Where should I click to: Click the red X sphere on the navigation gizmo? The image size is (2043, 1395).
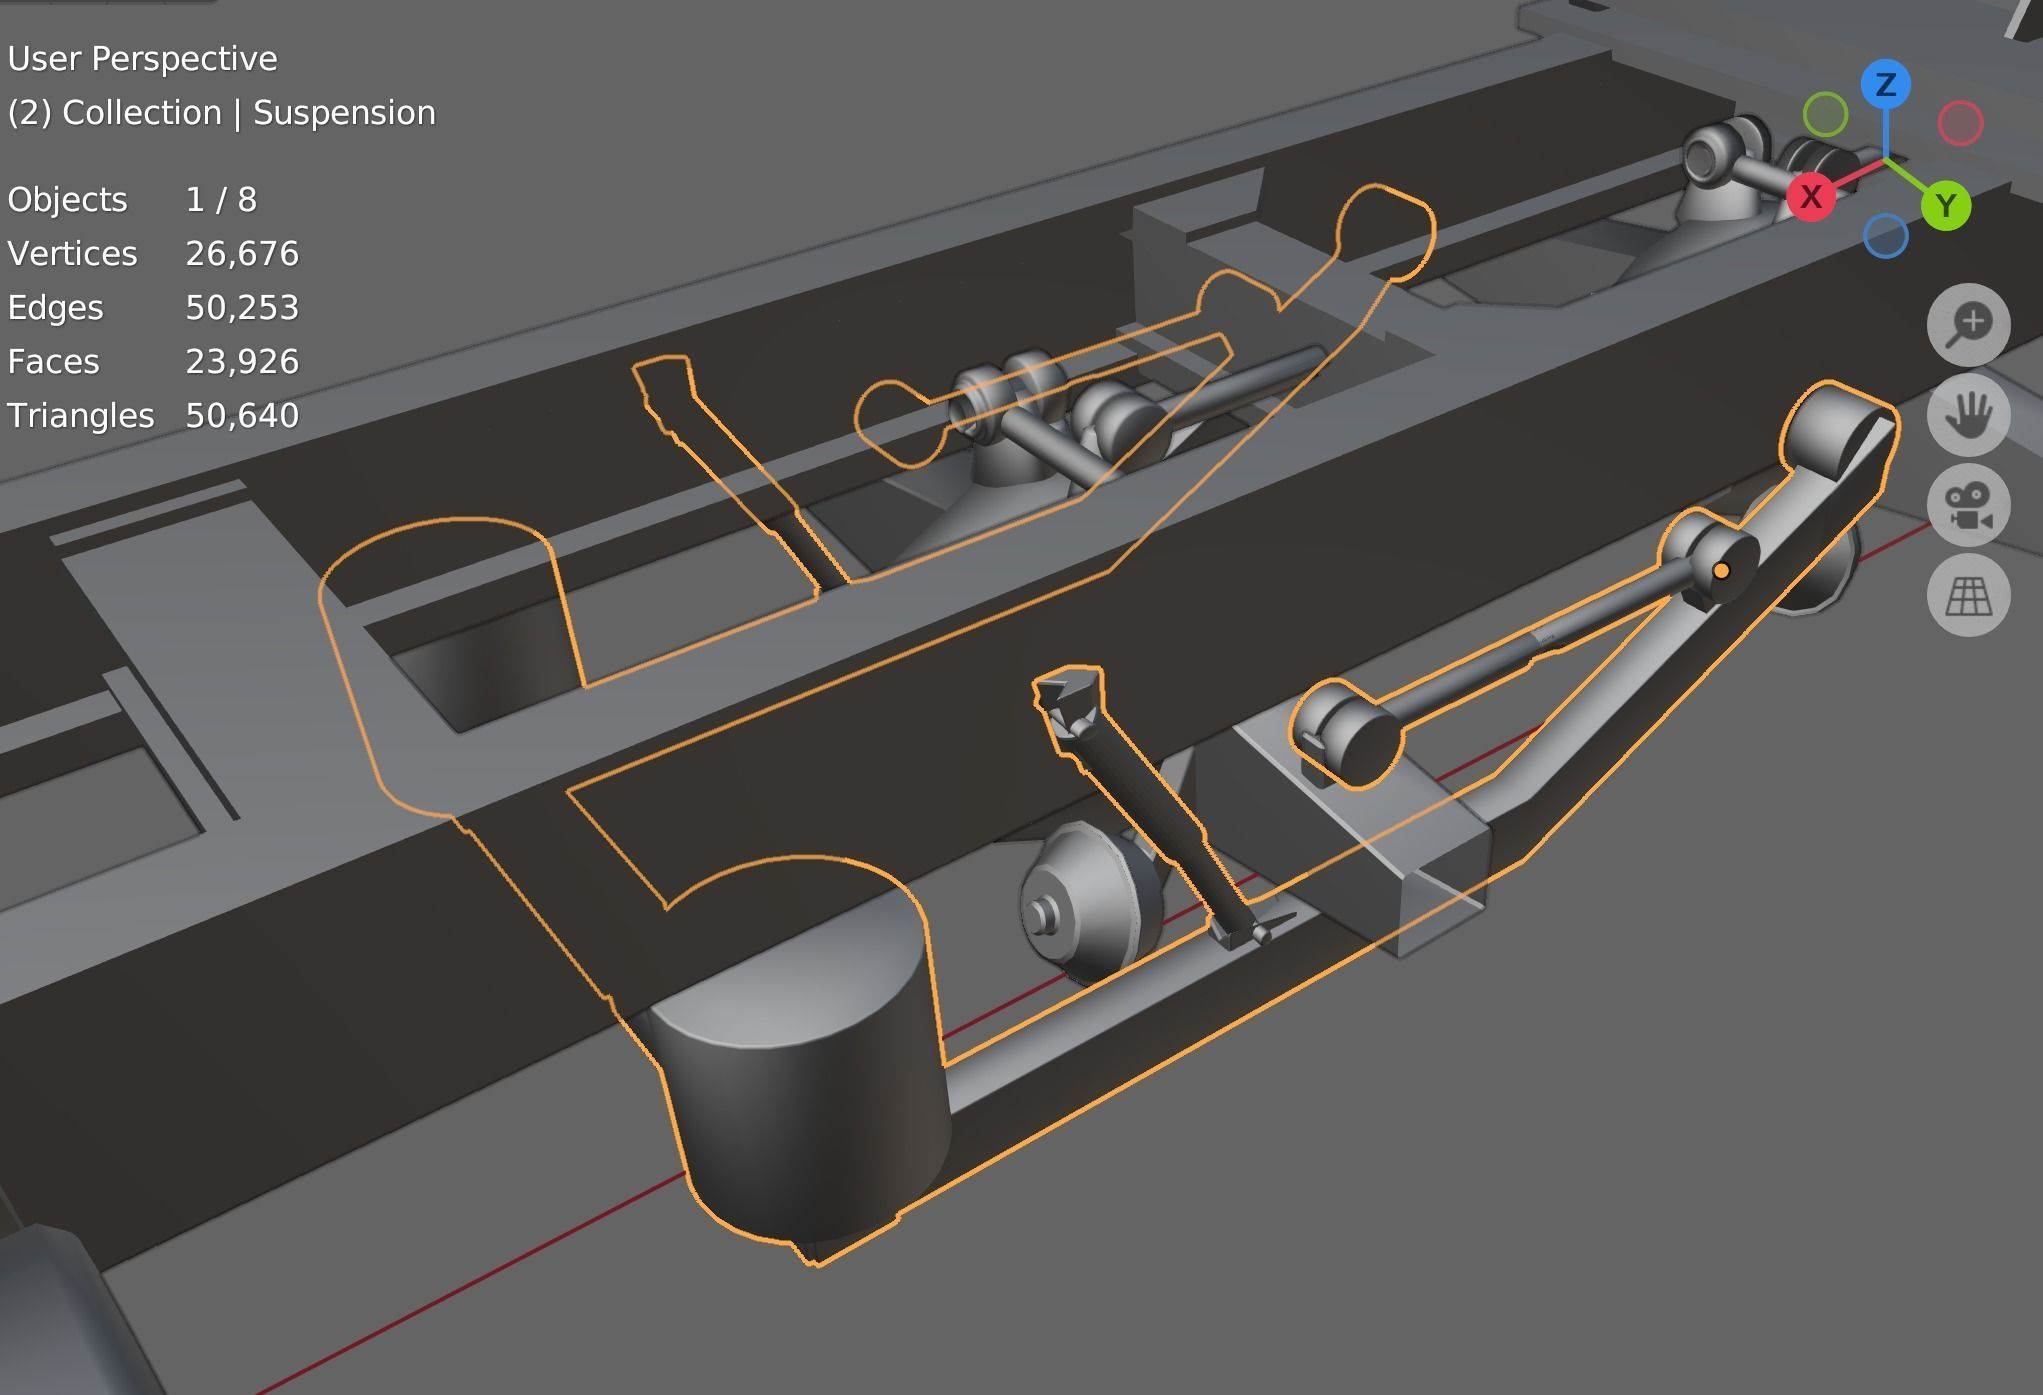(x=1813, y=198)
